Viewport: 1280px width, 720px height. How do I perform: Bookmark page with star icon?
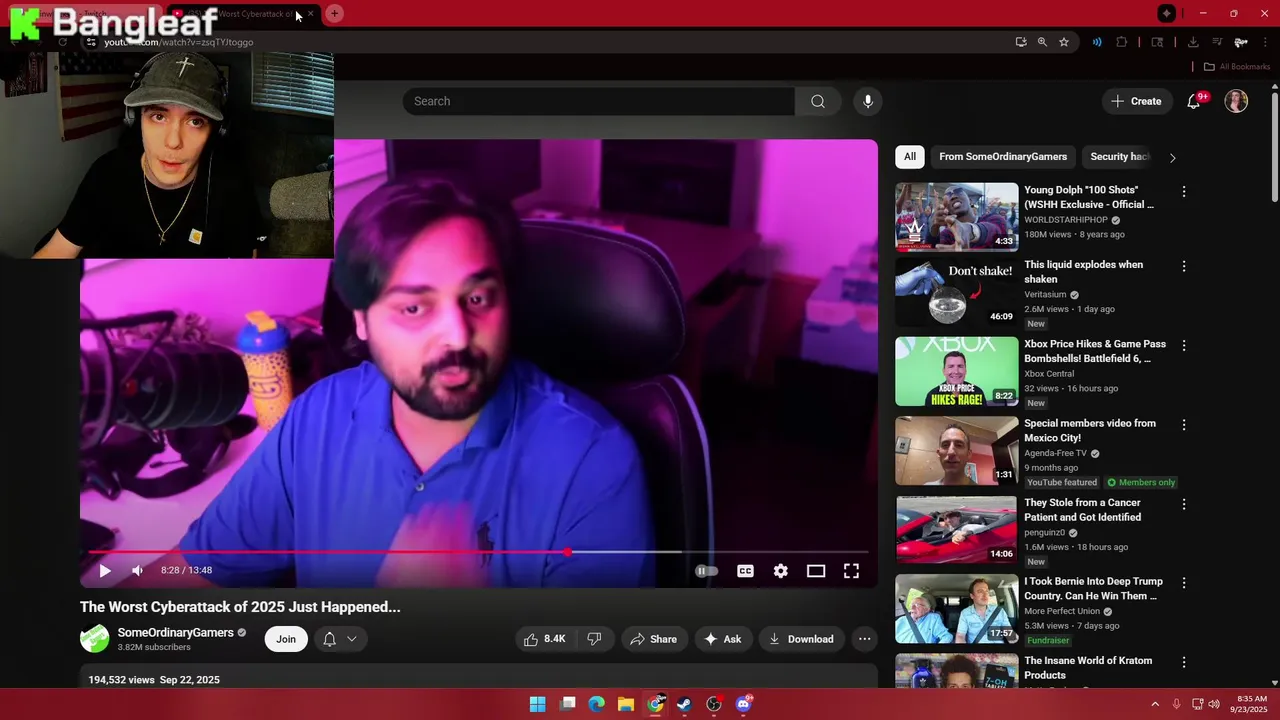click(x=1064, y=42)
